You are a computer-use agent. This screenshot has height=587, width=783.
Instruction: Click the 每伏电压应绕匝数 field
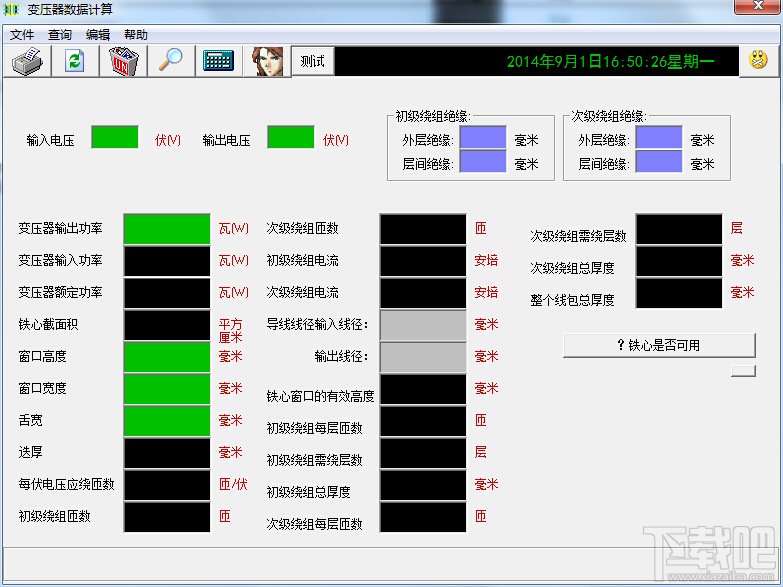click(167, 485)
